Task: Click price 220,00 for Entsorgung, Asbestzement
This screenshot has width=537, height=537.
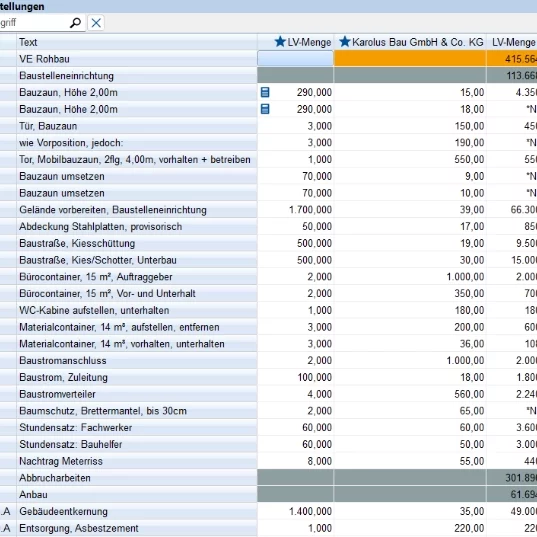Action: [x=469, y=529]
